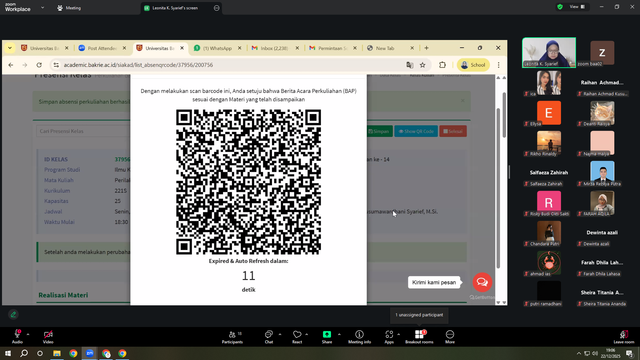This screenshot has width=640, height=360.
Task: Switch to Post Attendee browser tab
Action: coord(102,48)
